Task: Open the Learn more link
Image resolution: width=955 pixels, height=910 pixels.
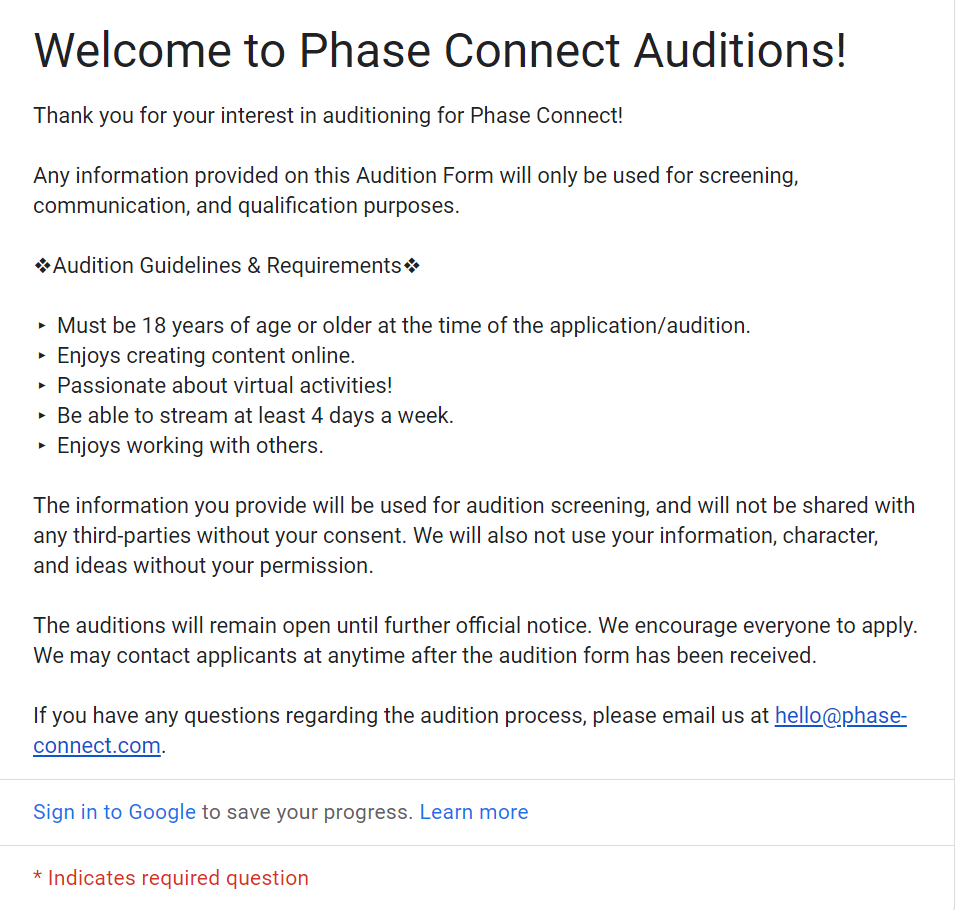Action: click(474, 812)
